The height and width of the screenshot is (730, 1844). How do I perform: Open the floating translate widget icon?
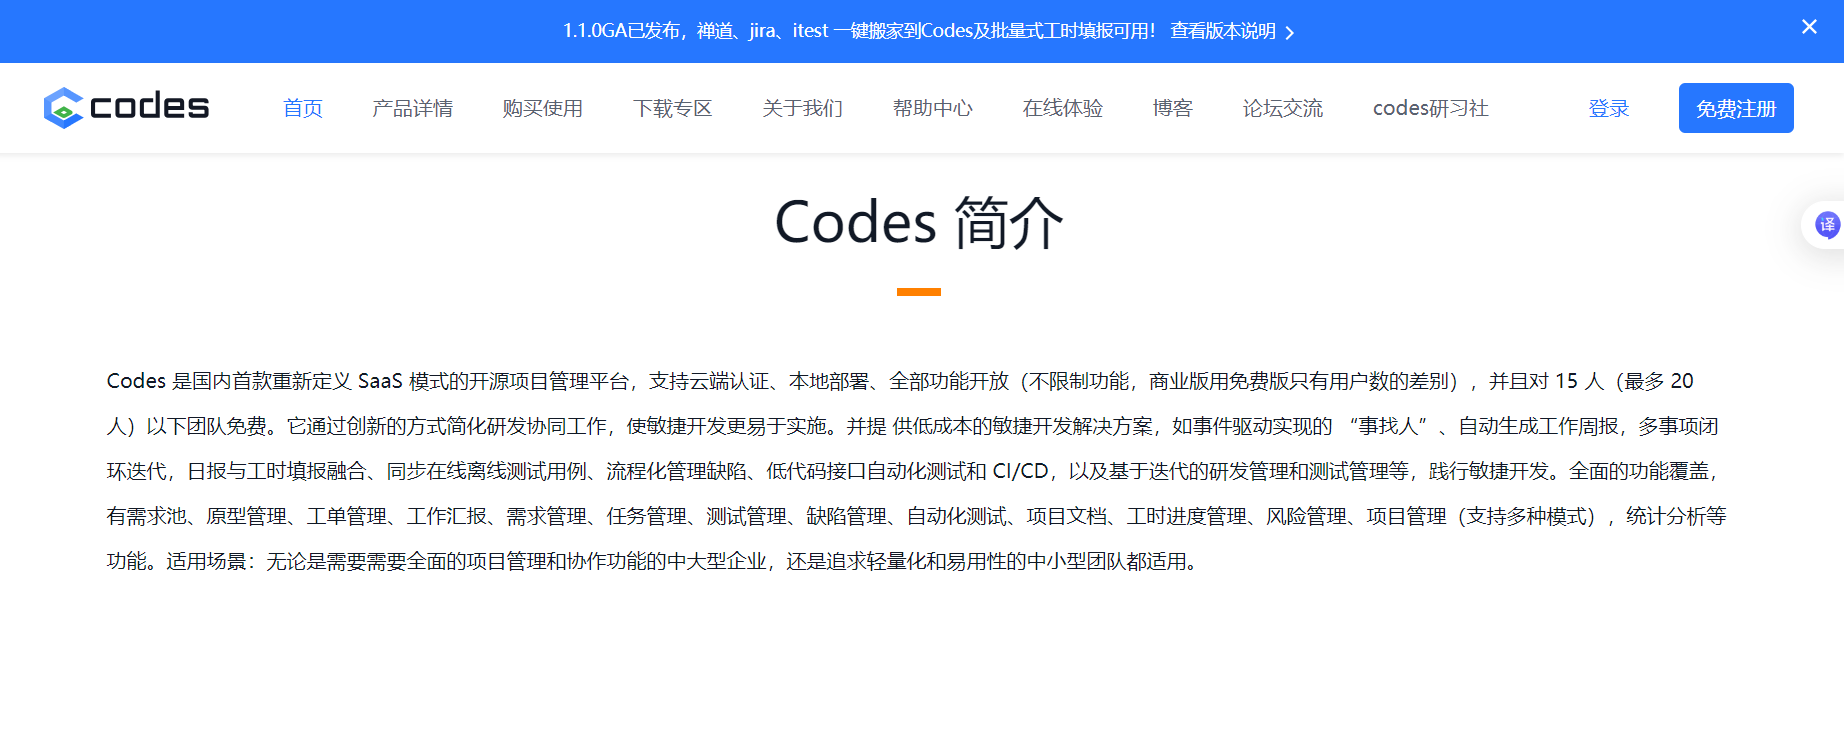pyautogui.click(x=1827, y=225)
